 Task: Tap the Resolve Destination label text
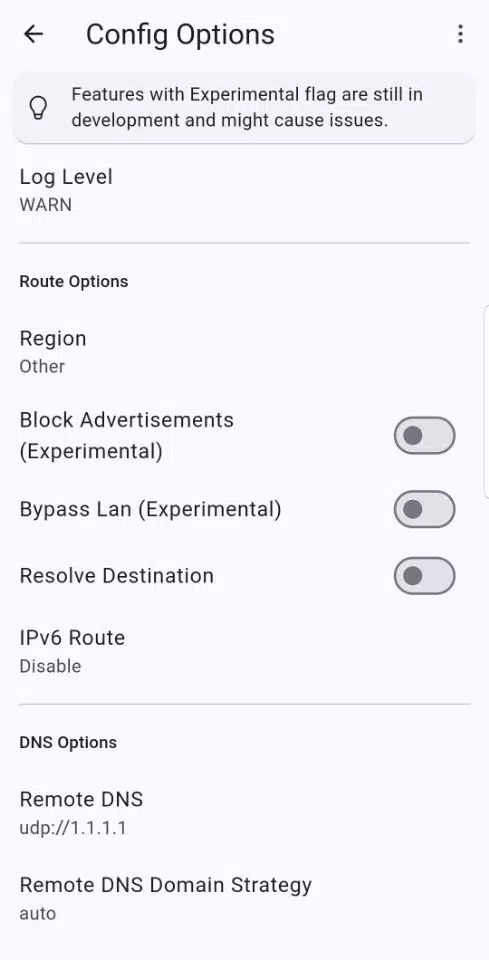tap(116, 576)
